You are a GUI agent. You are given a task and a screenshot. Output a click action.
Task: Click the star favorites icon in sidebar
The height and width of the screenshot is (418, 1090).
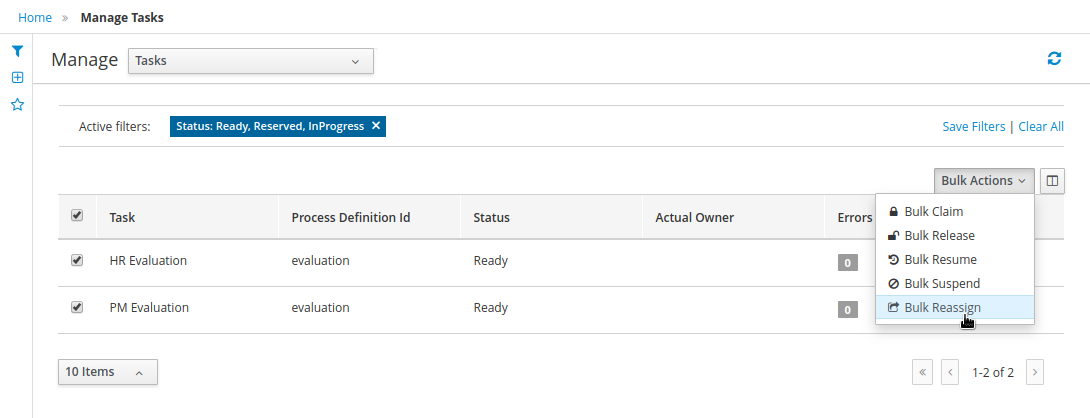pyautogui.click(x=17, y=104)
